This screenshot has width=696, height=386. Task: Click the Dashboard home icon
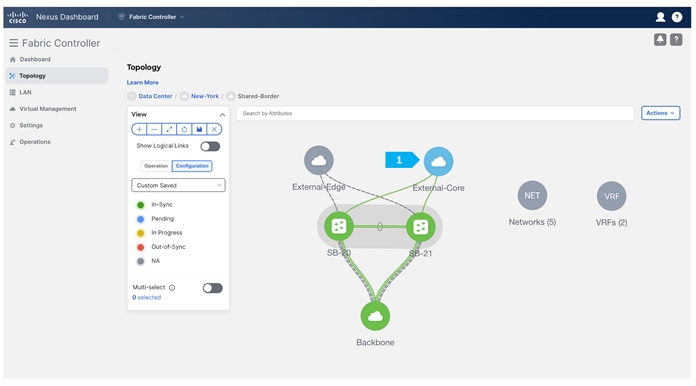point(12,59)
